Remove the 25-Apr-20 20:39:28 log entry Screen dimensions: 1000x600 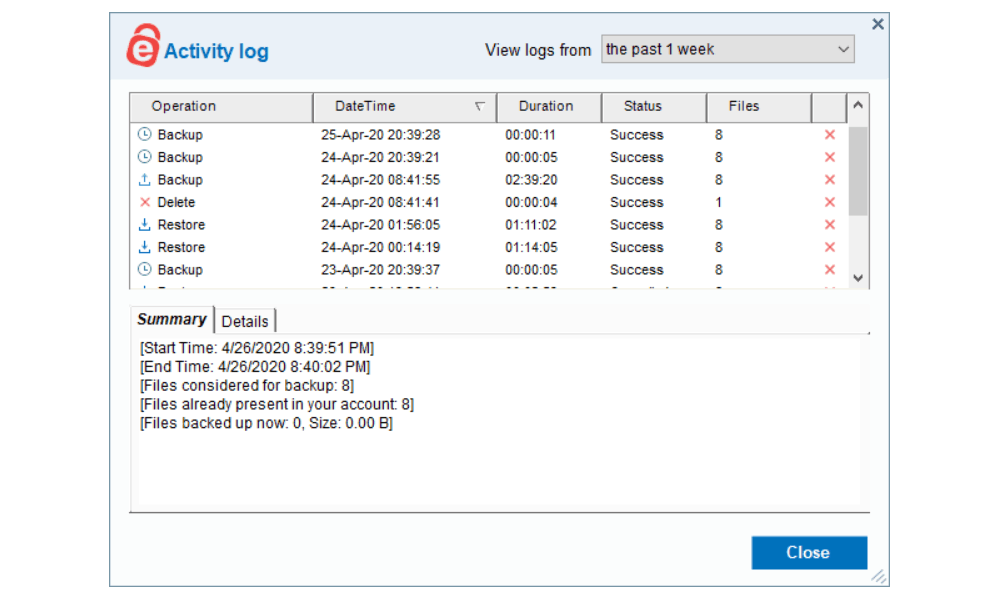pyautogui.click(x=830, y=135)
